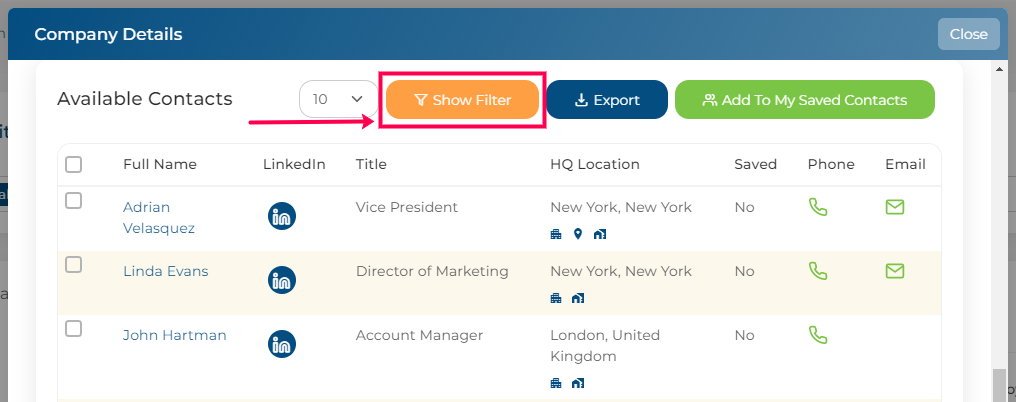Reveal Adrian Velasquez's email envelope icon
This screenshot has width=1016, height=402.
tap(895, 207)
